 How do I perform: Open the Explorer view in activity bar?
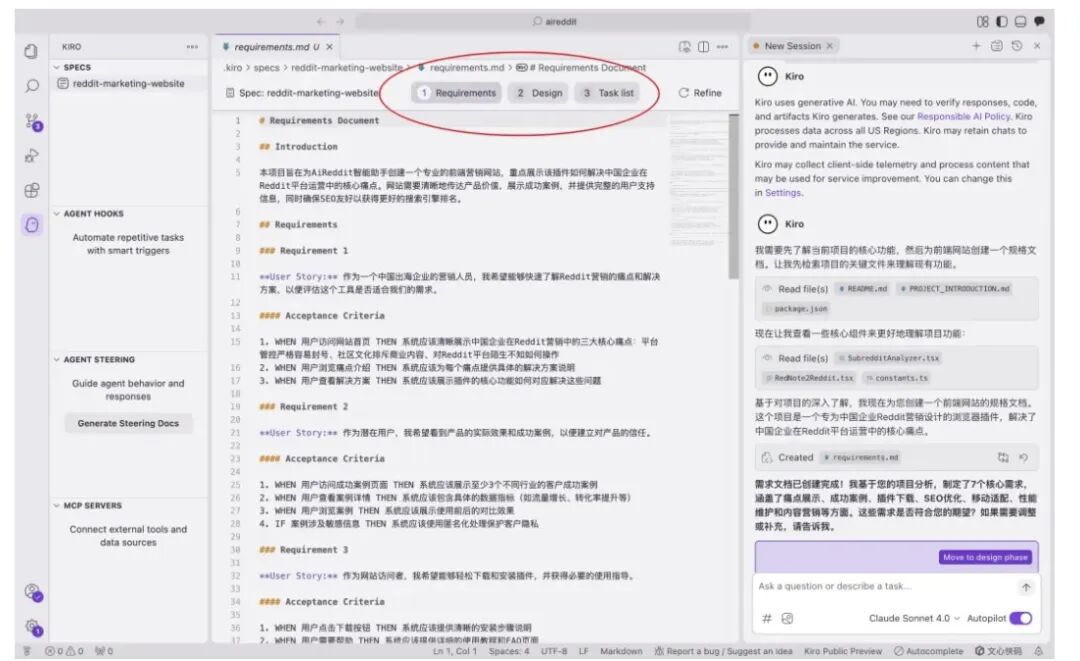click(31, 51)
